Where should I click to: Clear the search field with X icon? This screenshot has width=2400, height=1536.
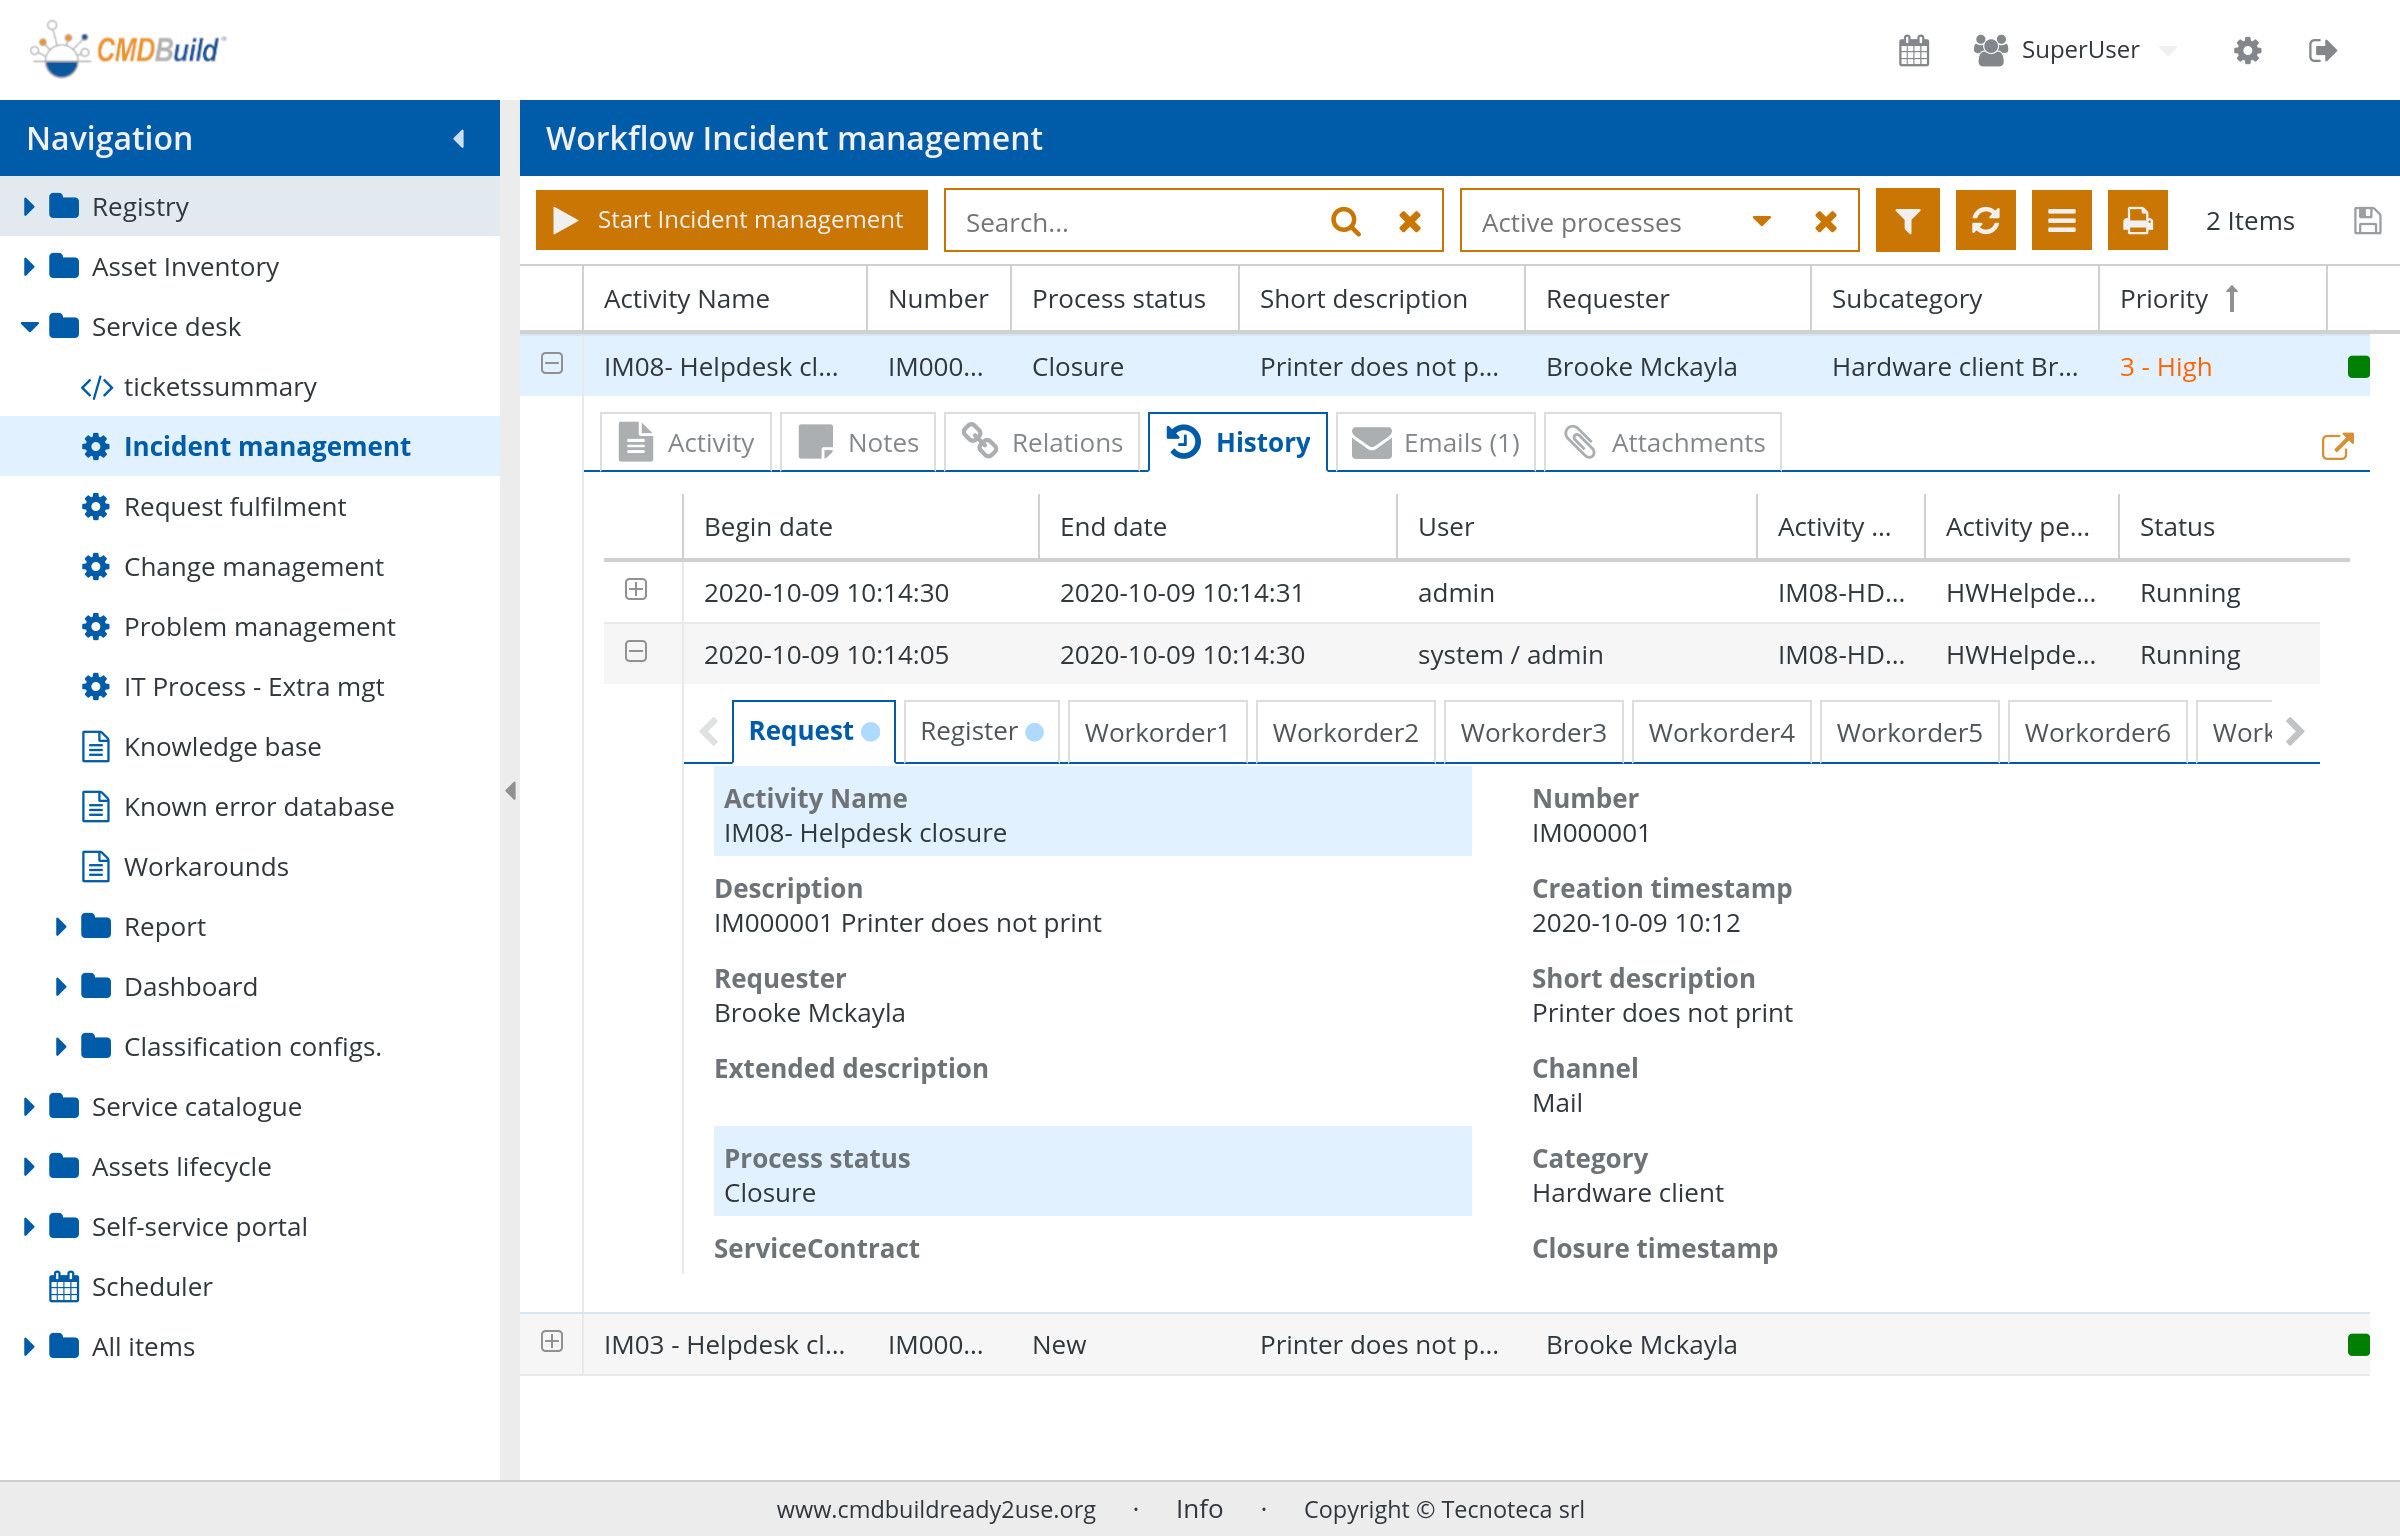(1410, 221)
